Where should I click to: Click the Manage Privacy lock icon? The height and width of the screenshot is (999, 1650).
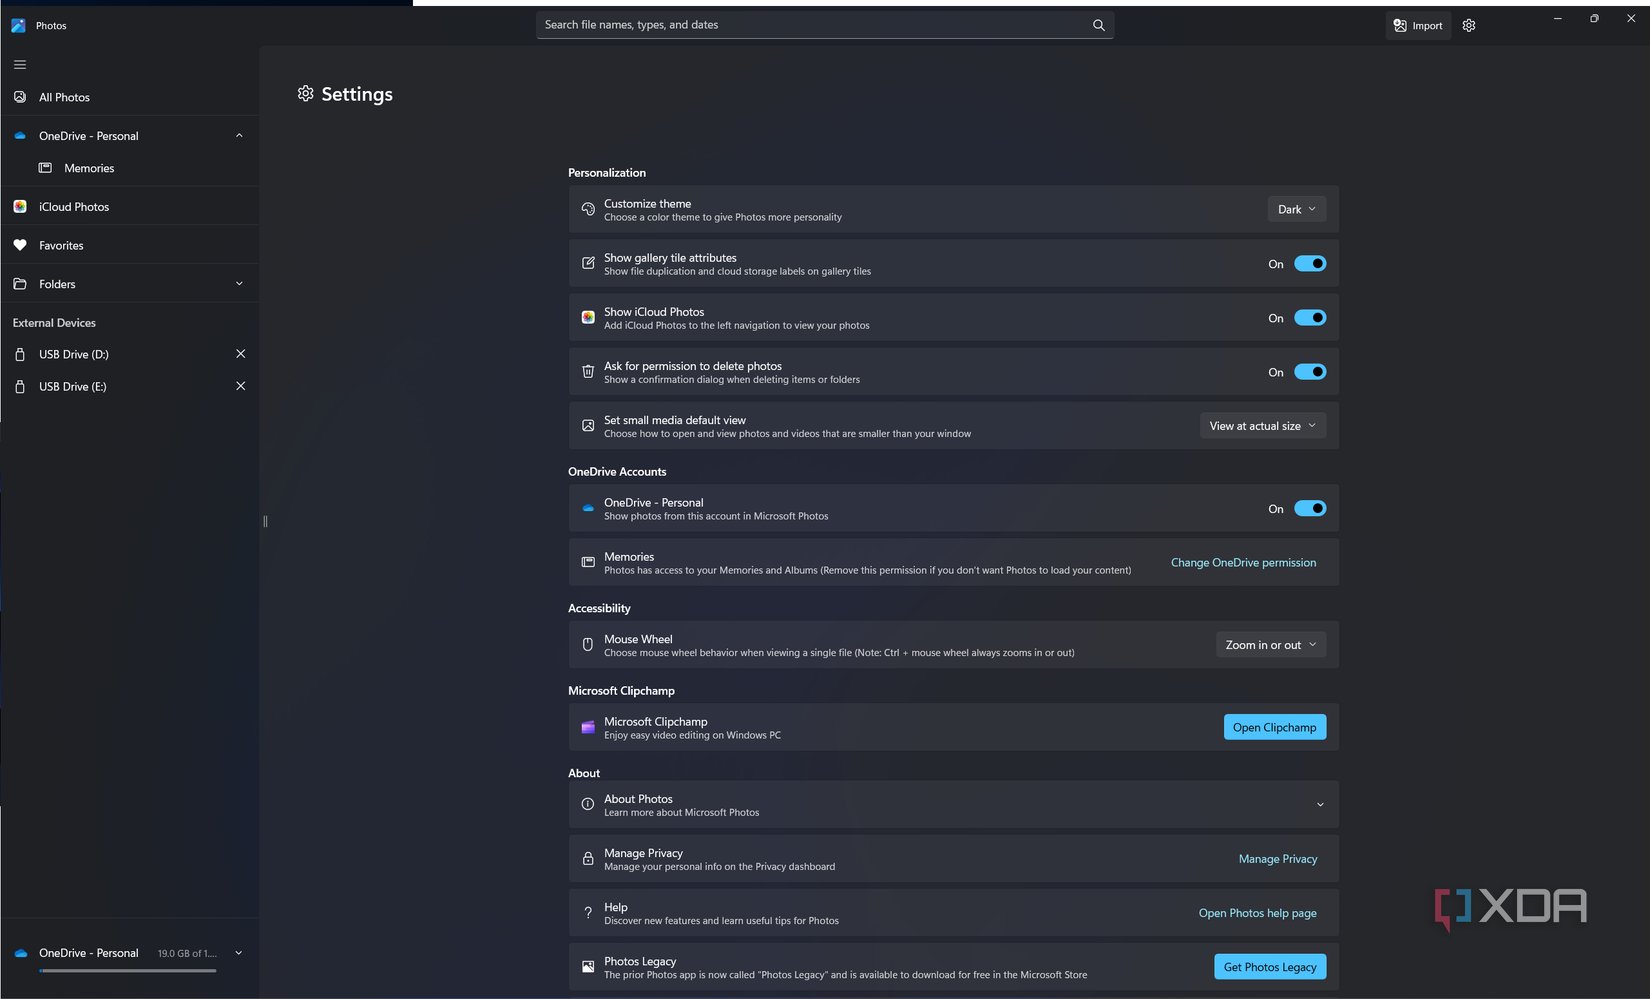click(x=588, y=858)
